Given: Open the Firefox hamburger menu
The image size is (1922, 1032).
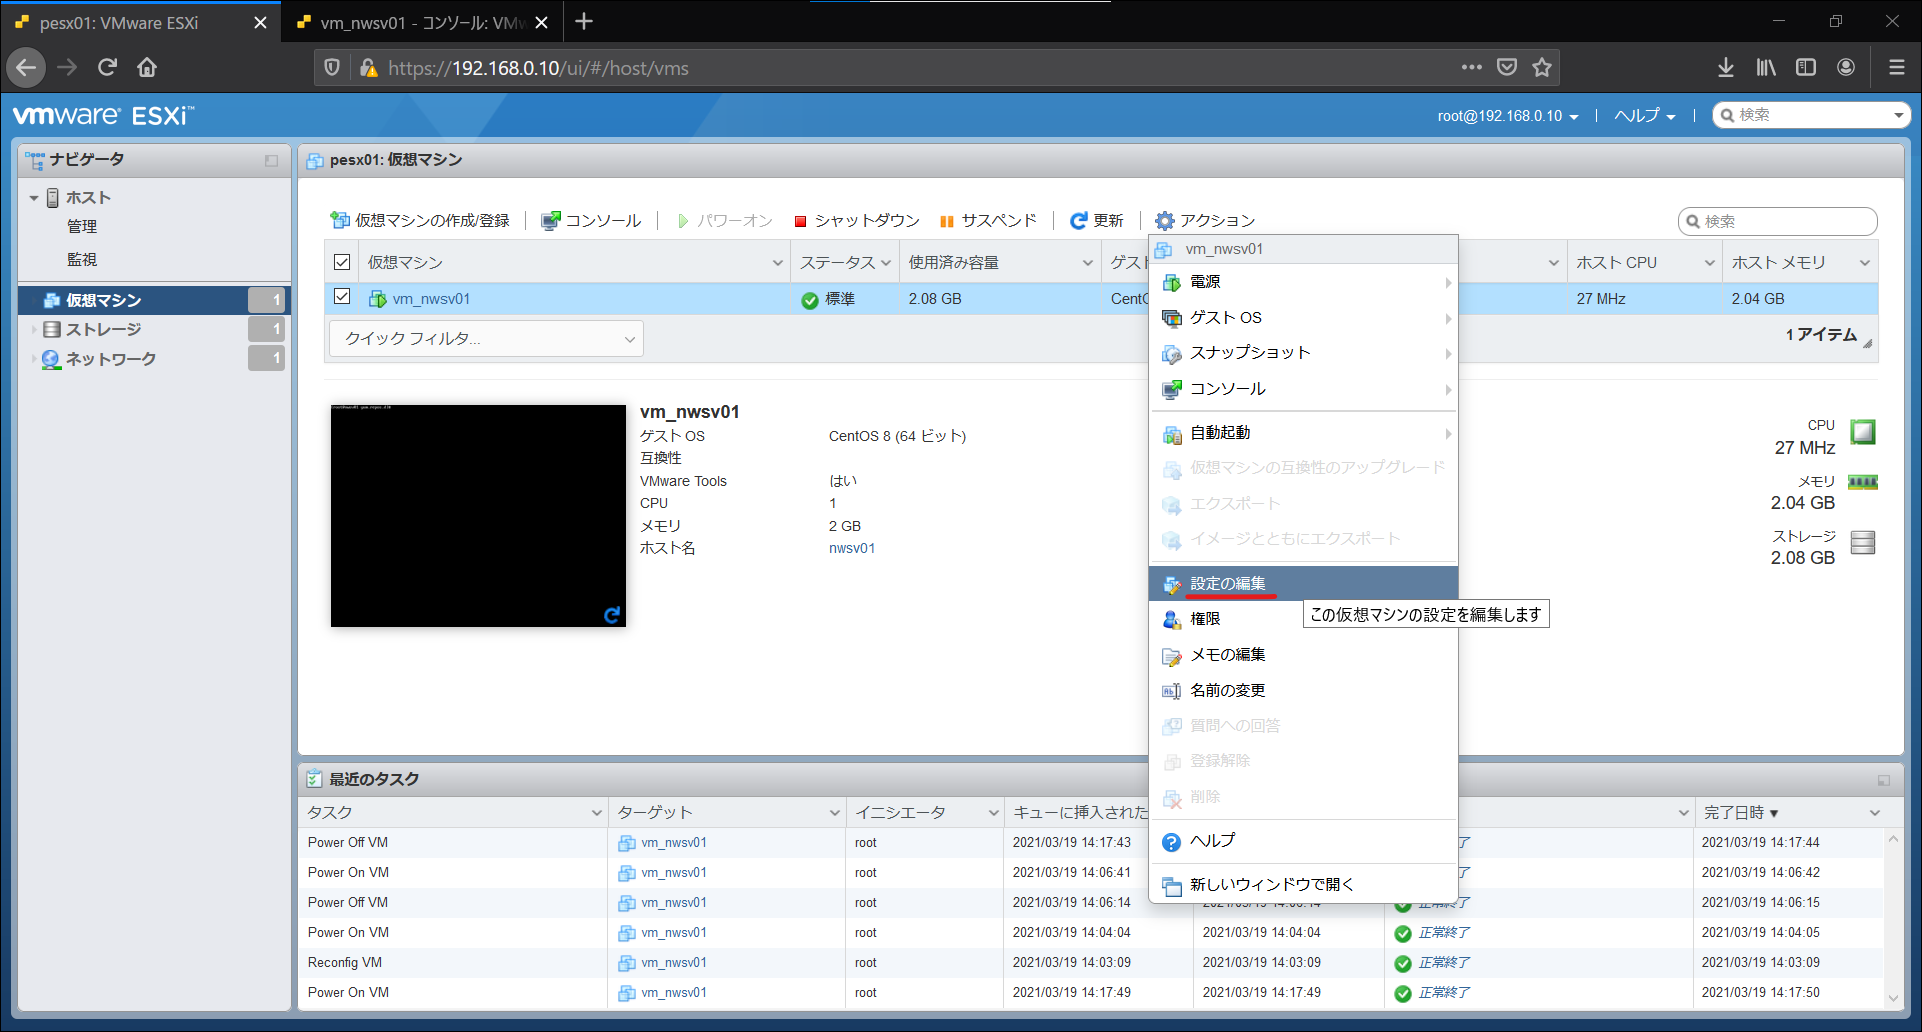Looking at the screenshot, I should coord(1896,68).
